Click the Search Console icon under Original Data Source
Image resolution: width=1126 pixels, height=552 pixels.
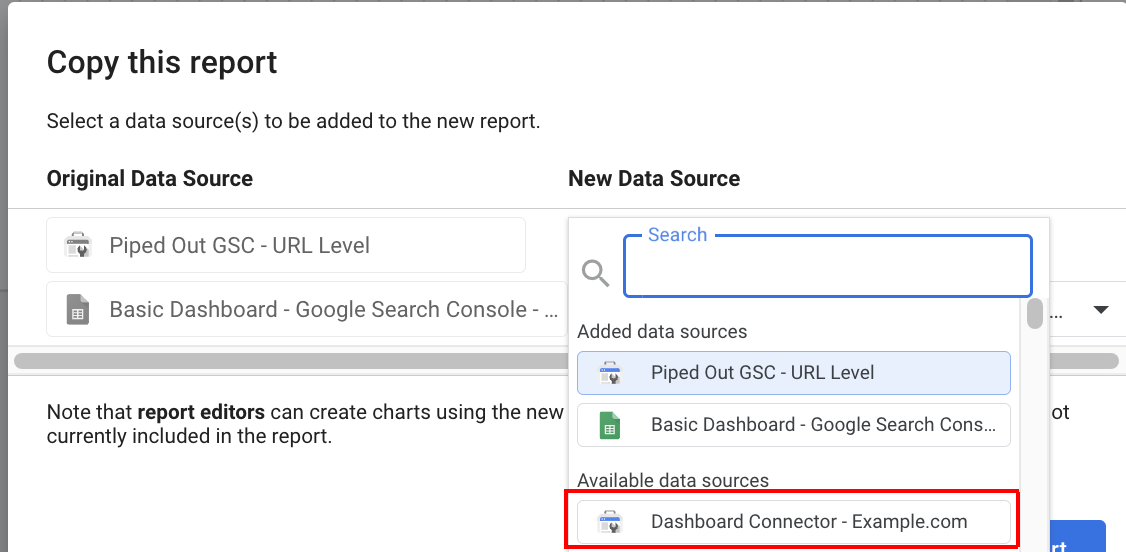(78, 245)
